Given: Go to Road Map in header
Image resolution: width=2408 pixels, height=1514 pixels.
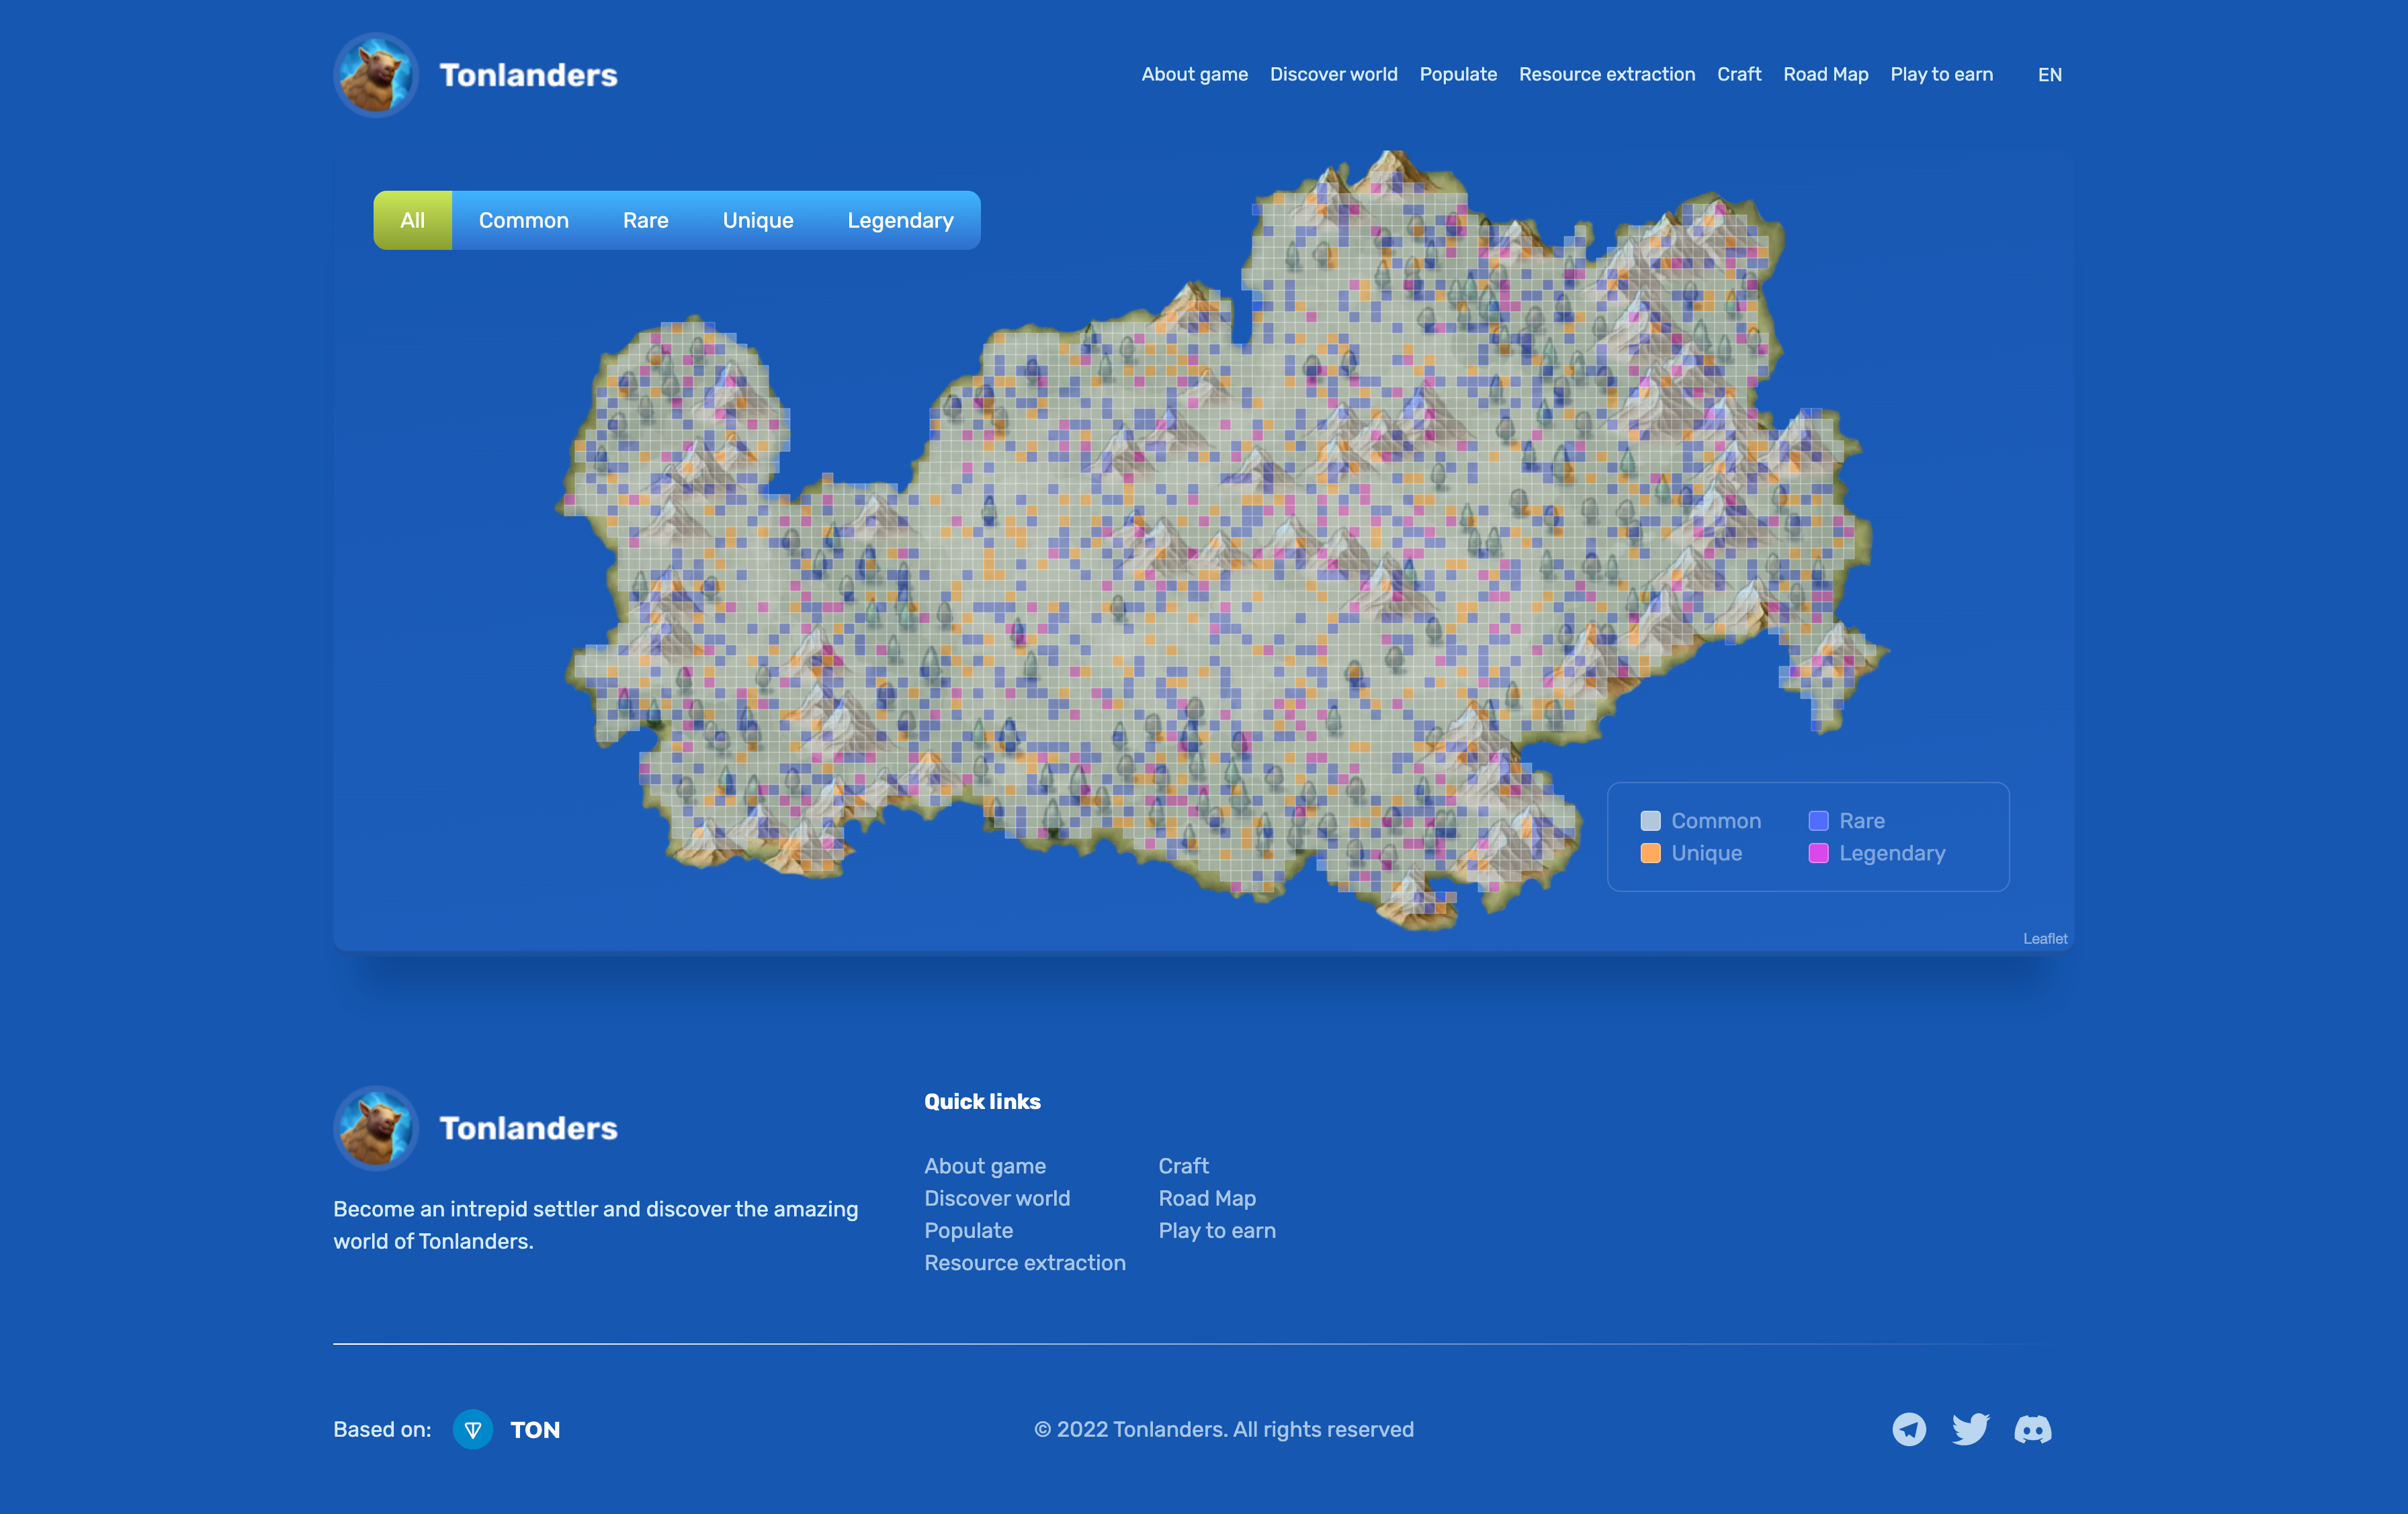Looking at the screenshot, I should point(1825,75).
